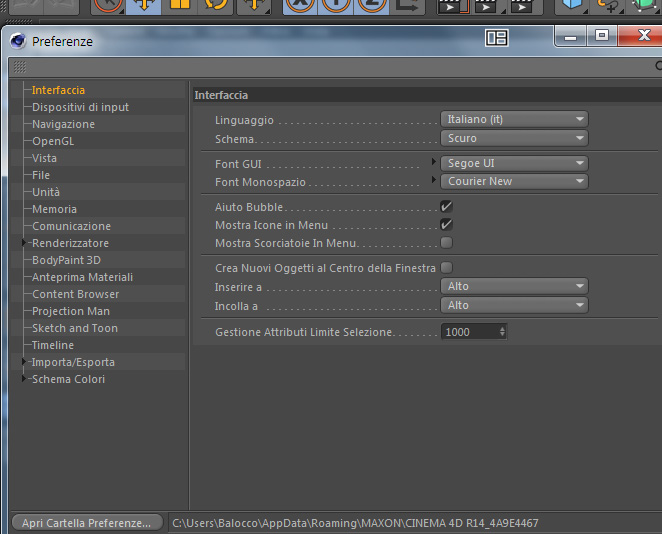Click the coordinate system icon beside Z
Screen dimensions: 662x534
click(x=407, y=6)
